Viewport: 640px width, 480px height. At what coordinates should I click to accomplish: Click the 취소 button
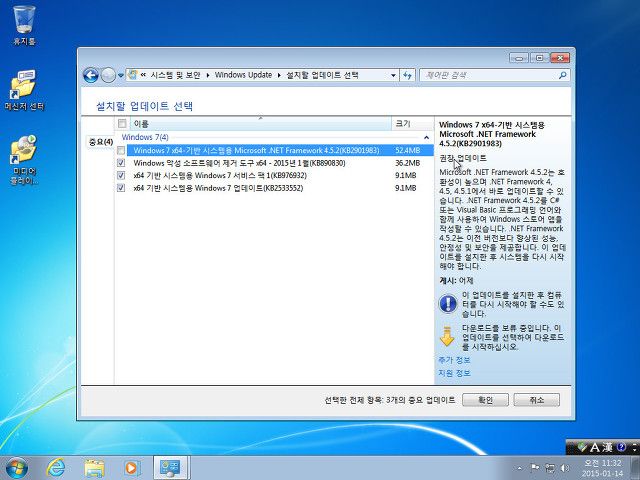click(536, 400)
